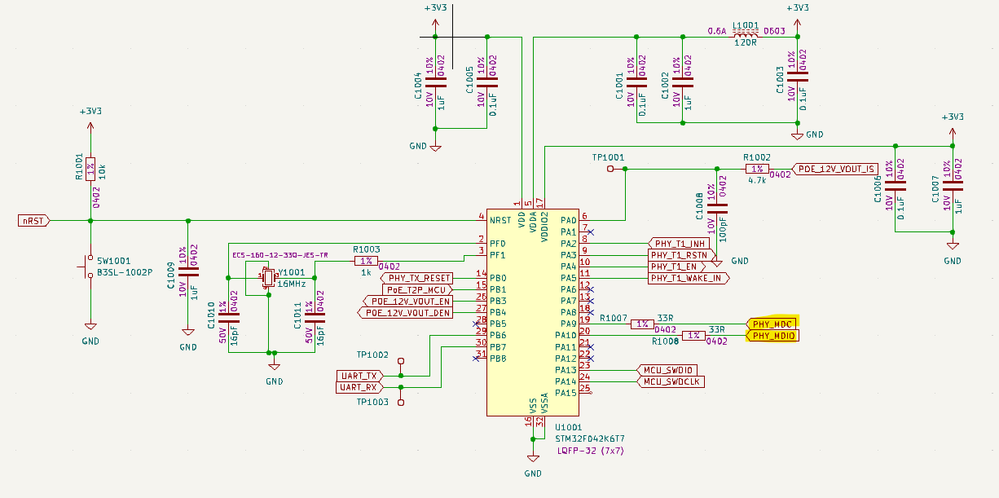Select the C1001 0.1uF capacitor symbol
The image size is (999, 498).
[x=636, y=81]
